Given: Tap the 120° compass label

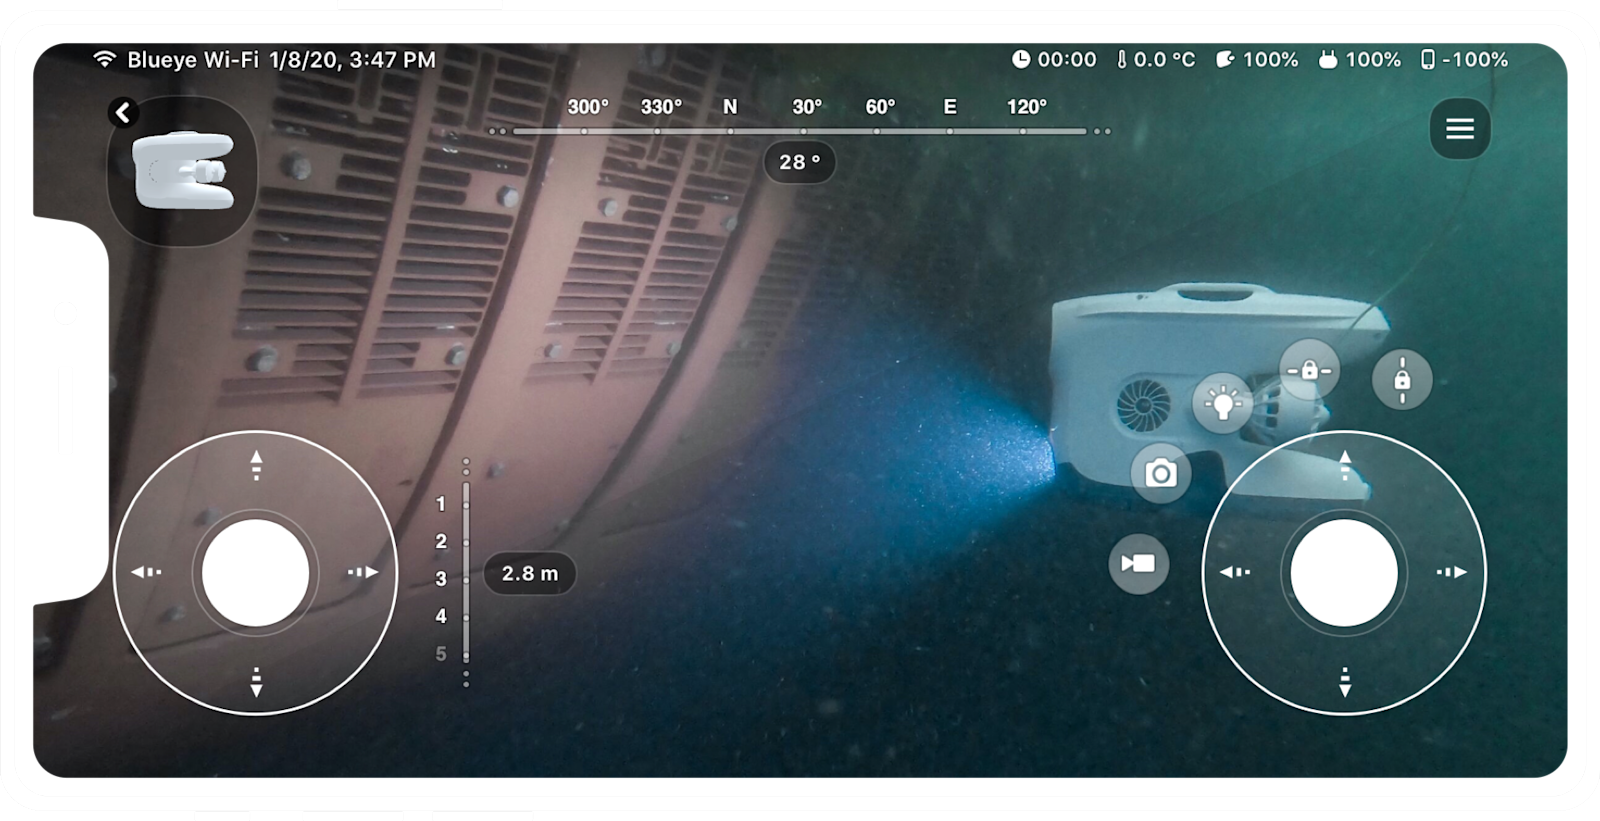Looking at the screenshot, I should tap(1027, 107).
